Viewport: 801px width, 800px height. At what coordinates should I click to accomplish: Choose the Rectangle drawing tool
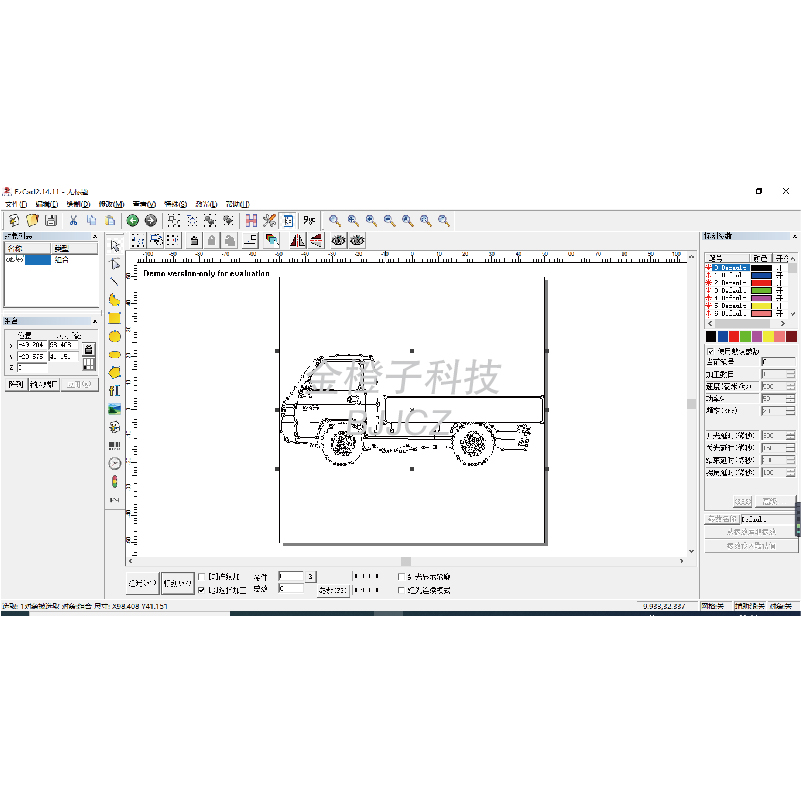[x=114, y=318]
